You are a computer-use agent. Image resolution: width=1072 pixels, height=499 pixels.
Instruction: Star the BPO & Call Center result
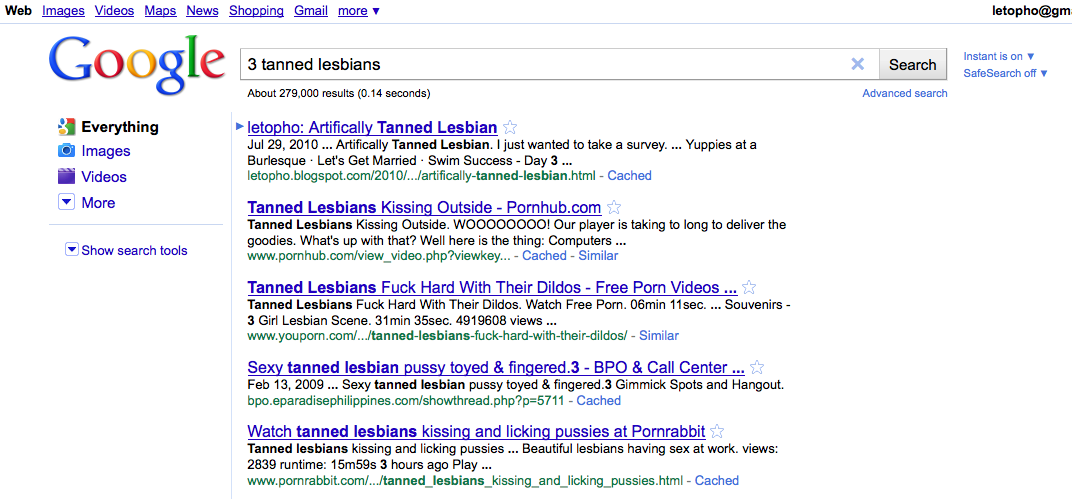[x=757, y=367]
